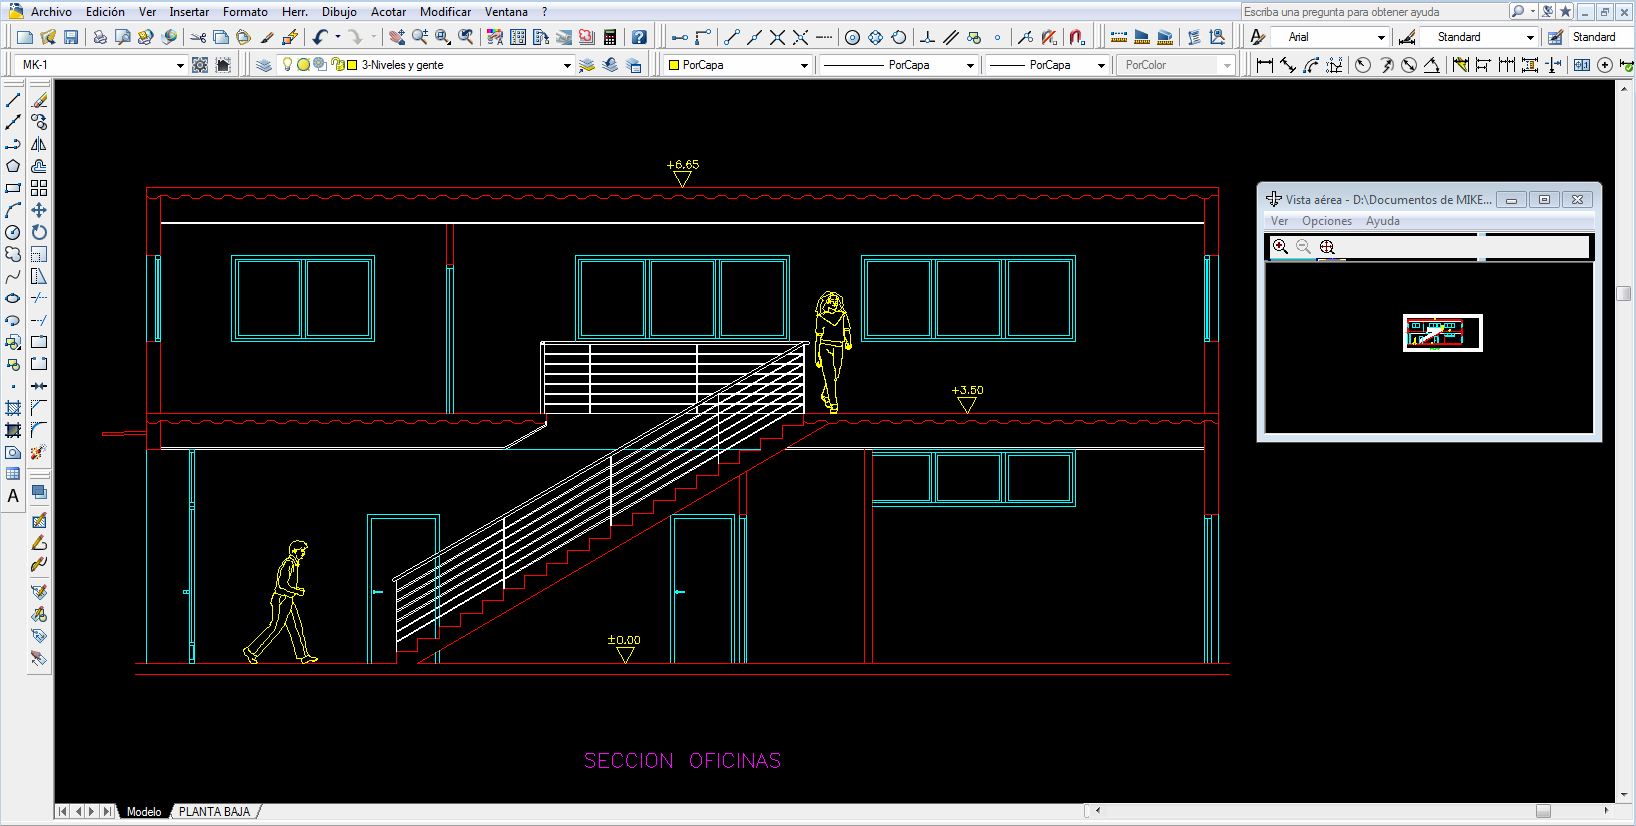
Task: Toggle layer freeze sun icon
Action: [x=303, y=65]
